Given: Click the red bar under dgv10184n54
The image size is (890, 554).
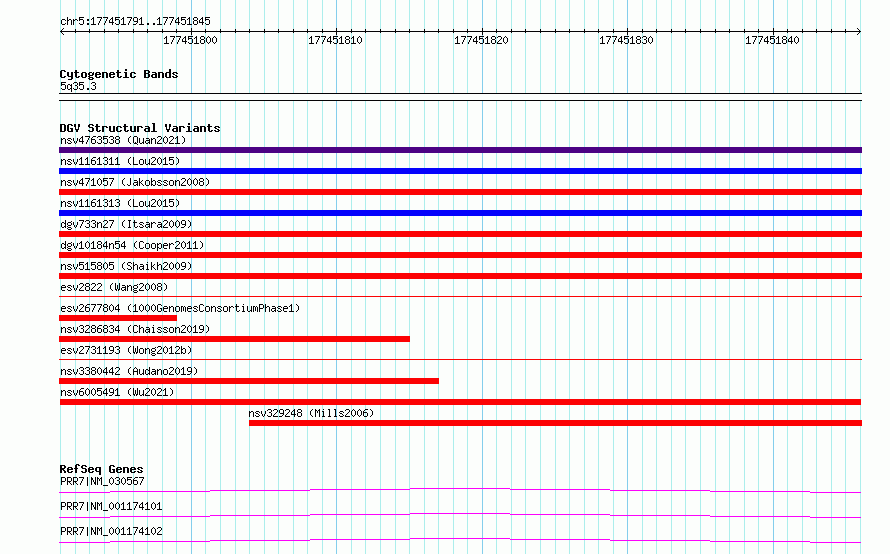Looking at the screenshot, I should coord(460,255).
